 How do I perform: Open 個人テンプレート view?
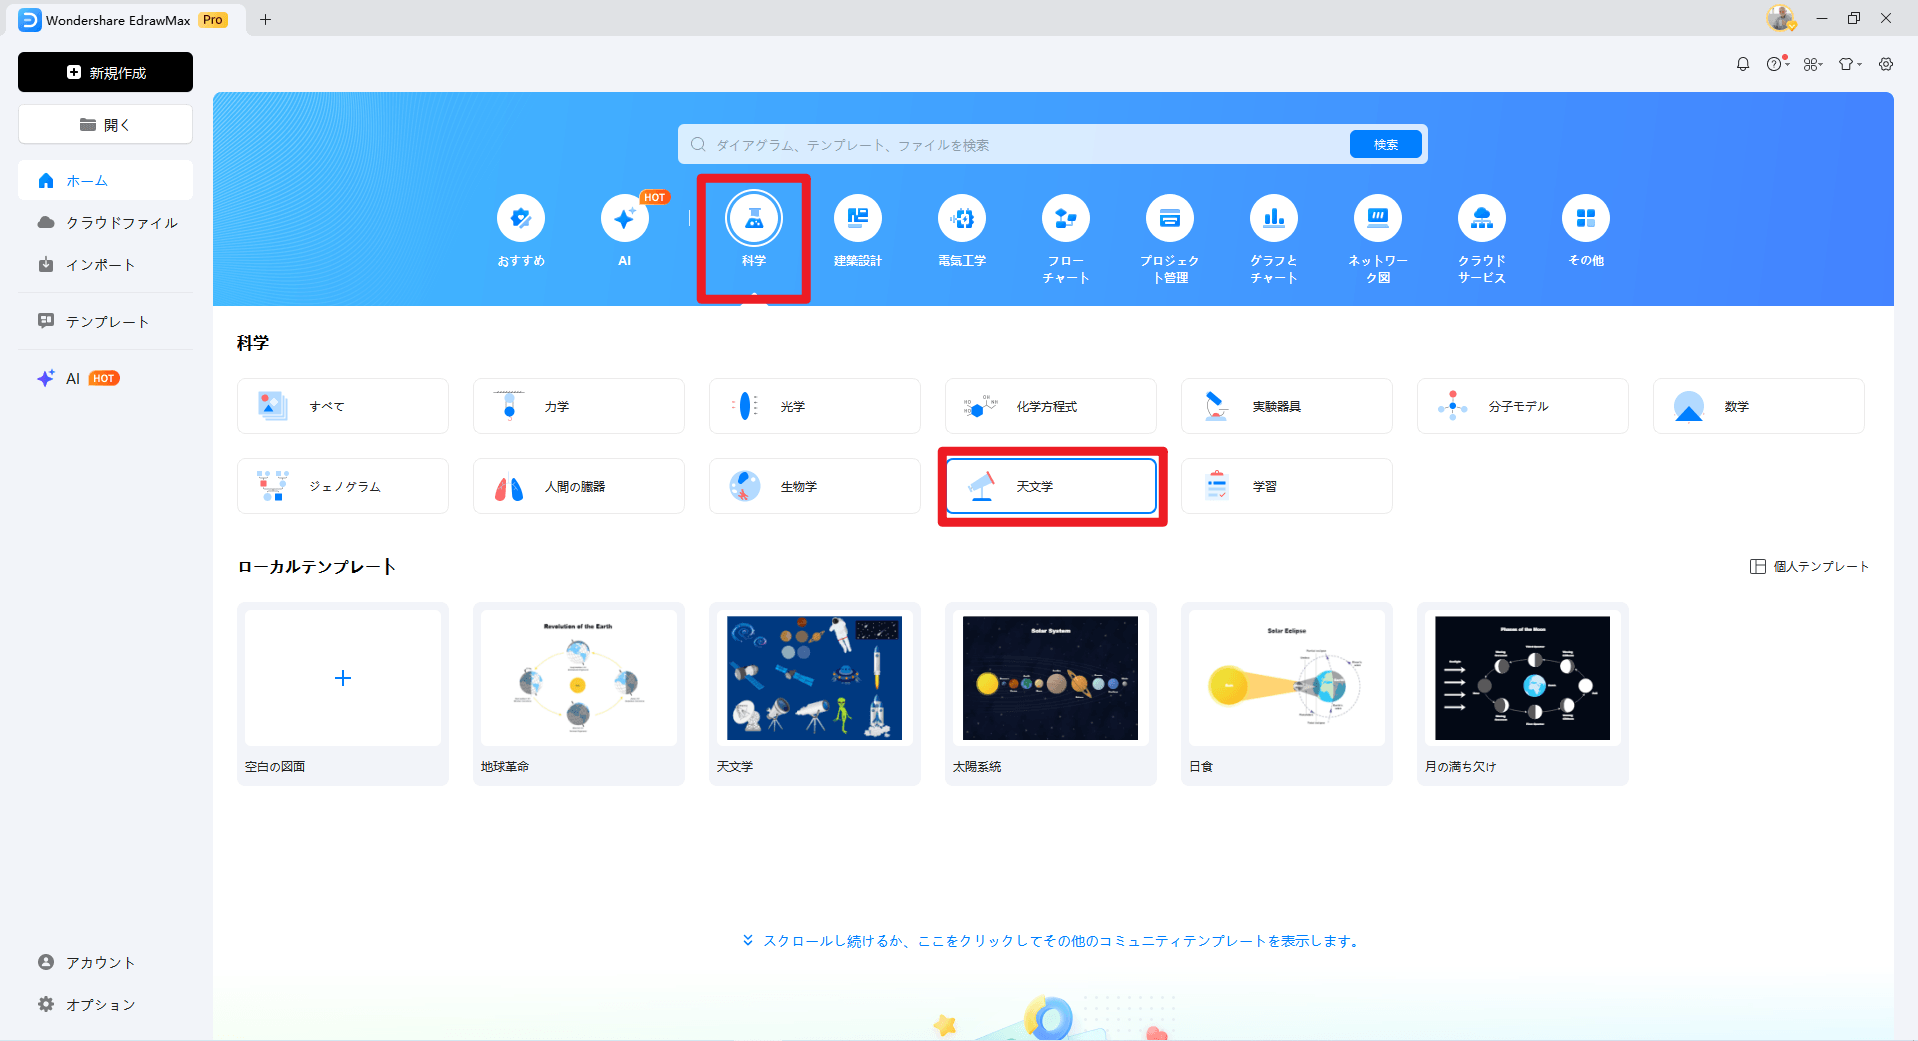coord(1808,566)
